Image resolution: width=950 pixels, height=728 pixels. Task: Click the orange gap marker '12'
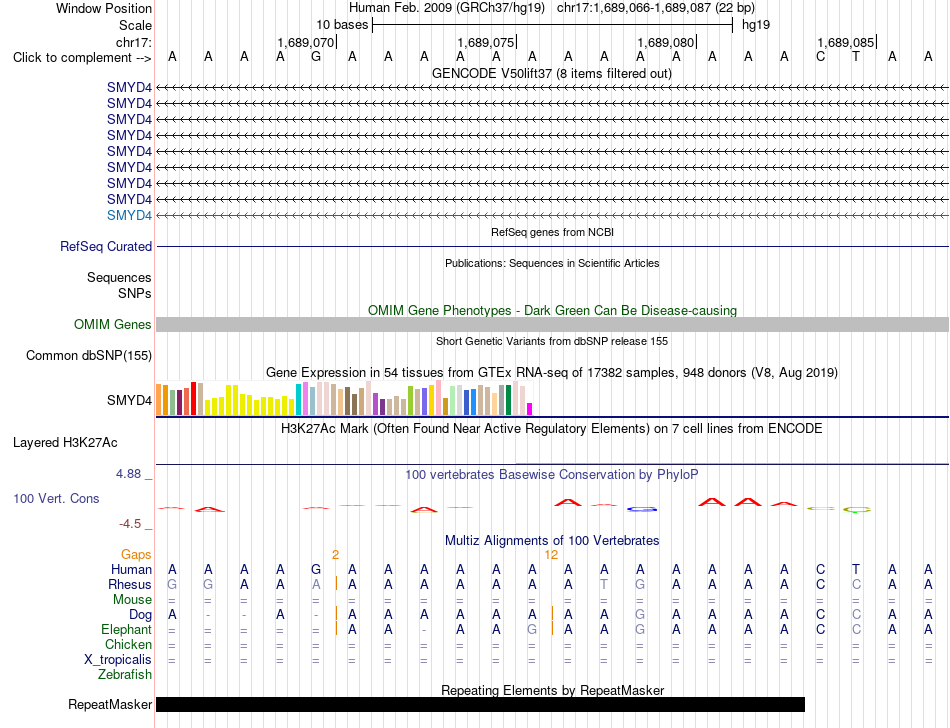(551, 555)
